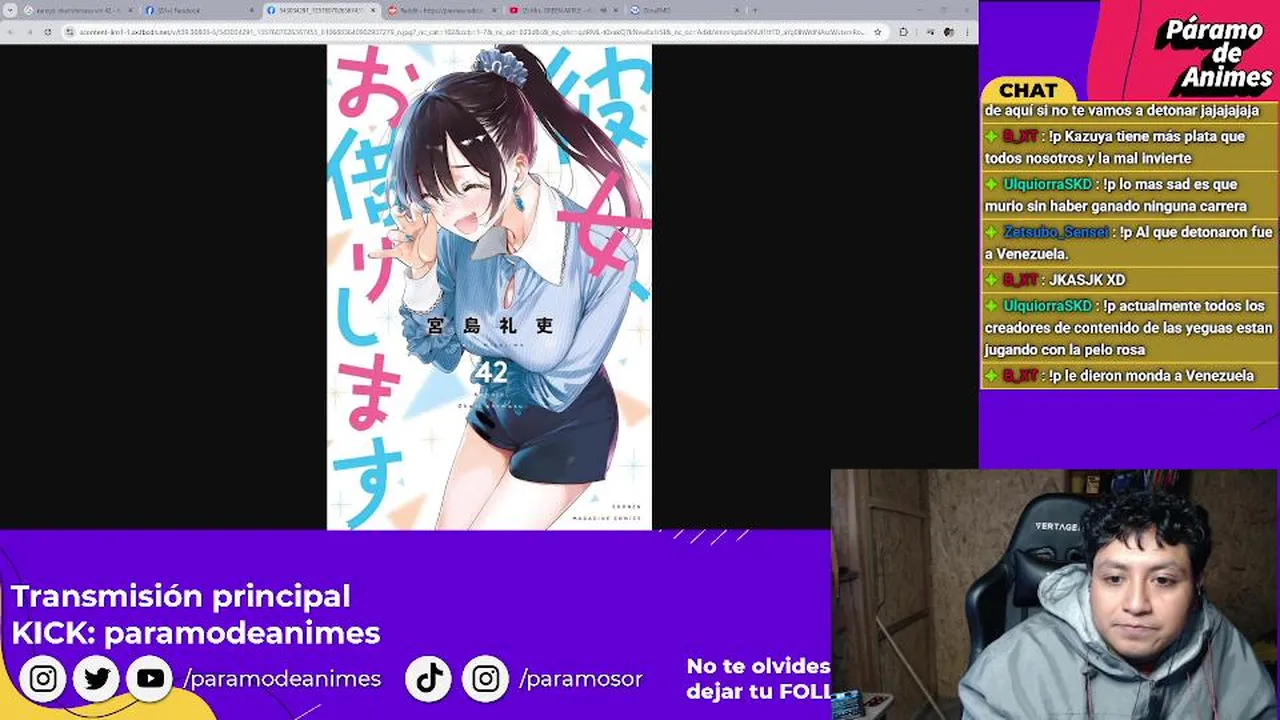The height and width of the screenshot is (720, 1280).
Task: Click 'No te olvides dejar tu FOLL' text
Action: coord(758,678)
